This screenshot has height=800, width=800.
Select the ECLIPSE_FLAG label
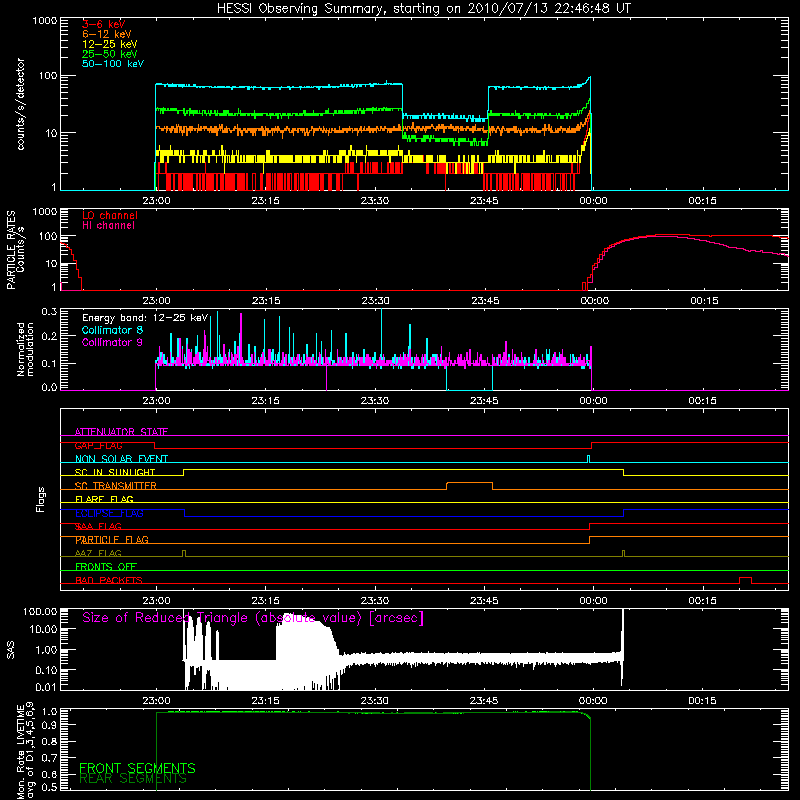tap(109, 513)
